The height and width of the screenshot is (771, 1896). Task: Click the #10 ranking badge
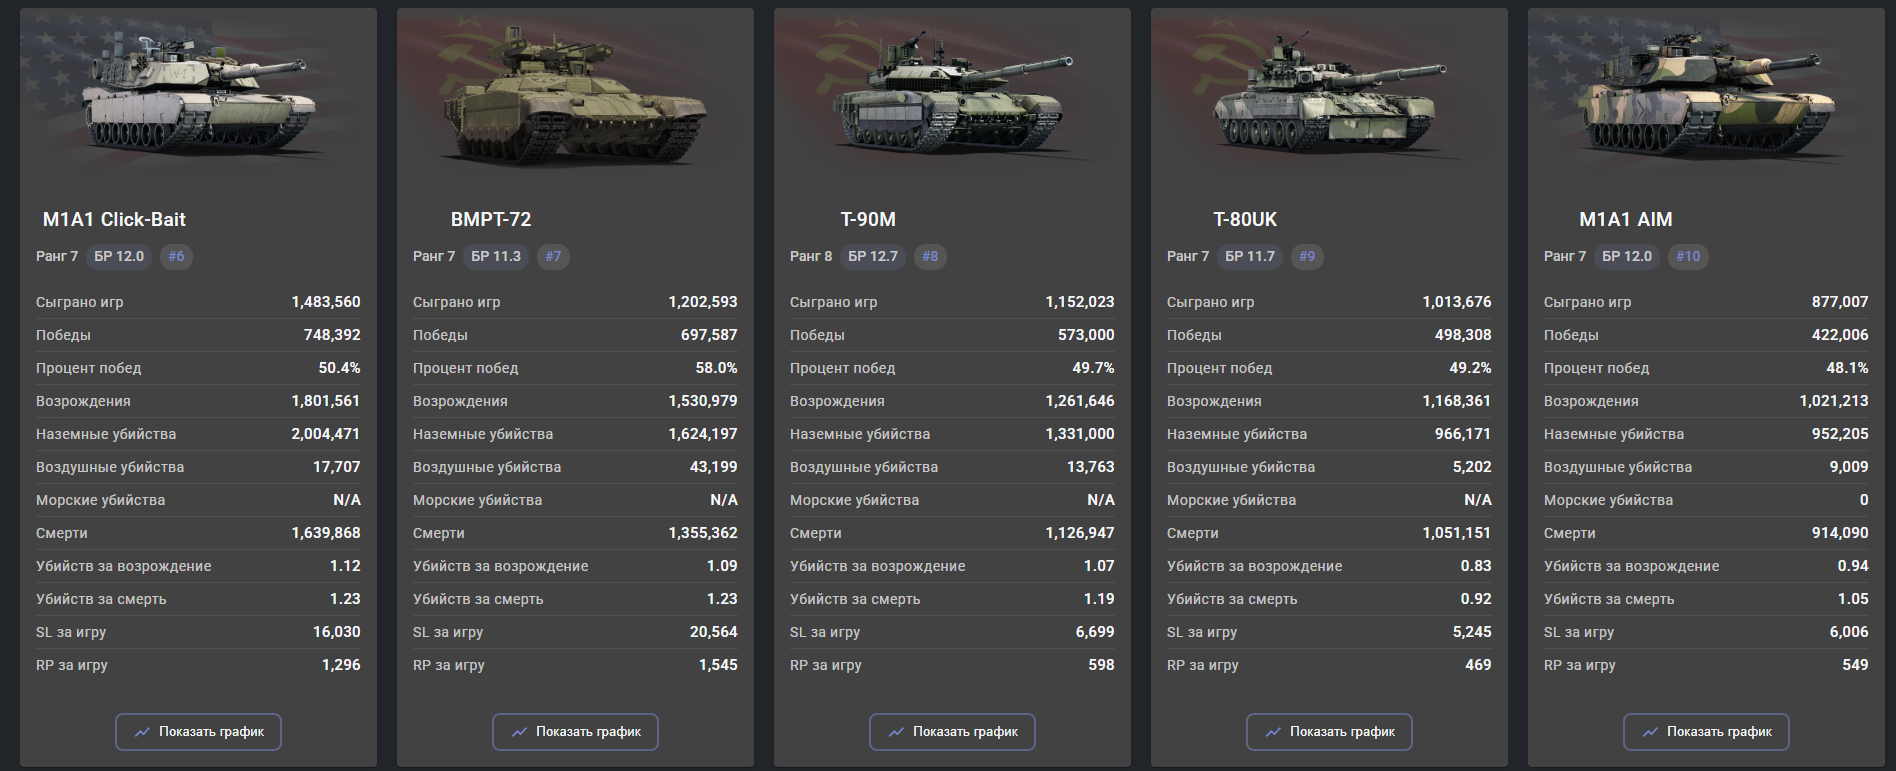coord(1688,256)
